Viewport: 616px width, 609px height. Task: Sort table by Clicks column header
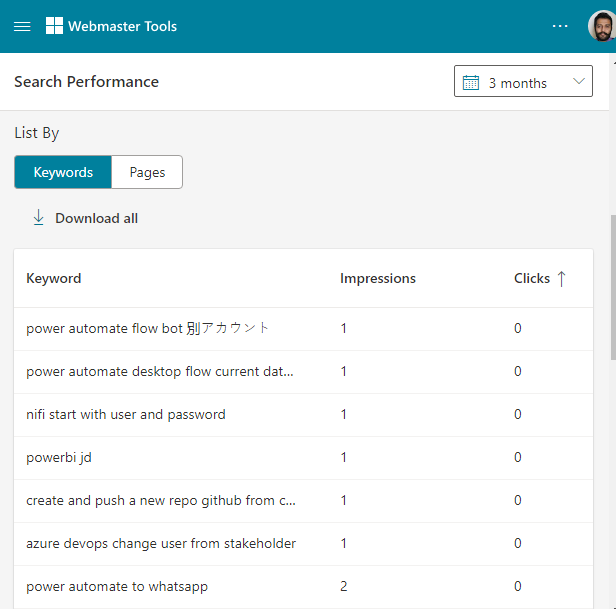coord(532,278)
